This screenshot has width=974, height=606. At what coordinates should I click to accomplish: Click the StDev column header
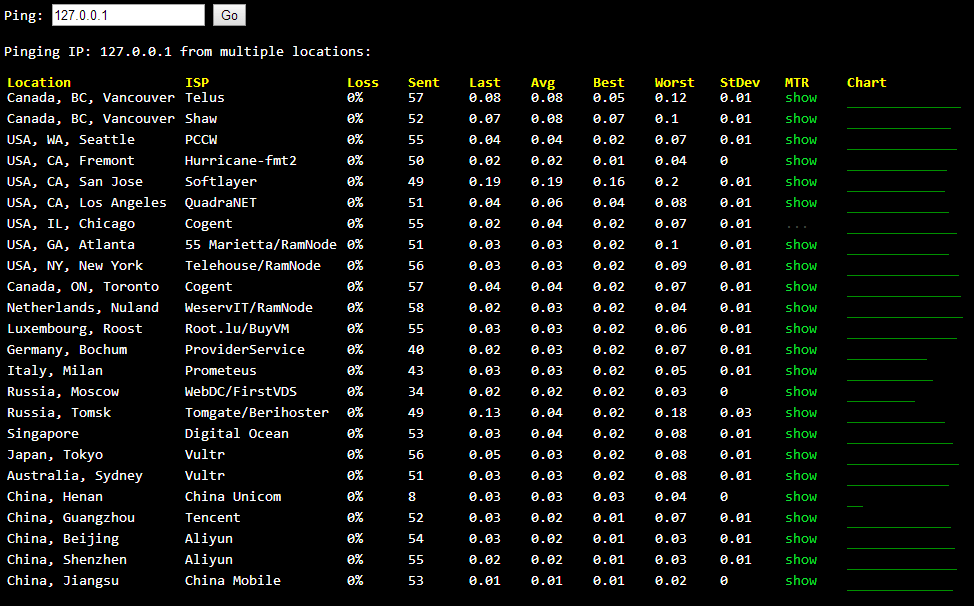[740, 83]
